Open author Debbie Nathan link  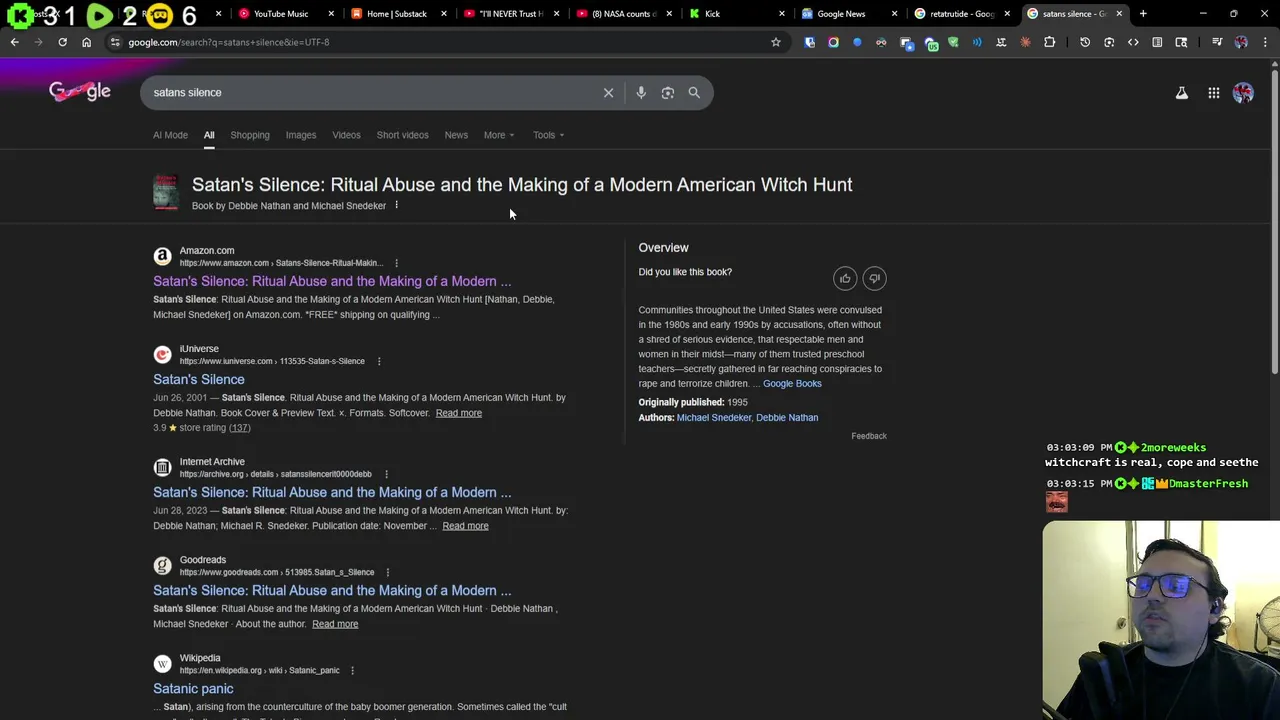[x=787, y=417]
